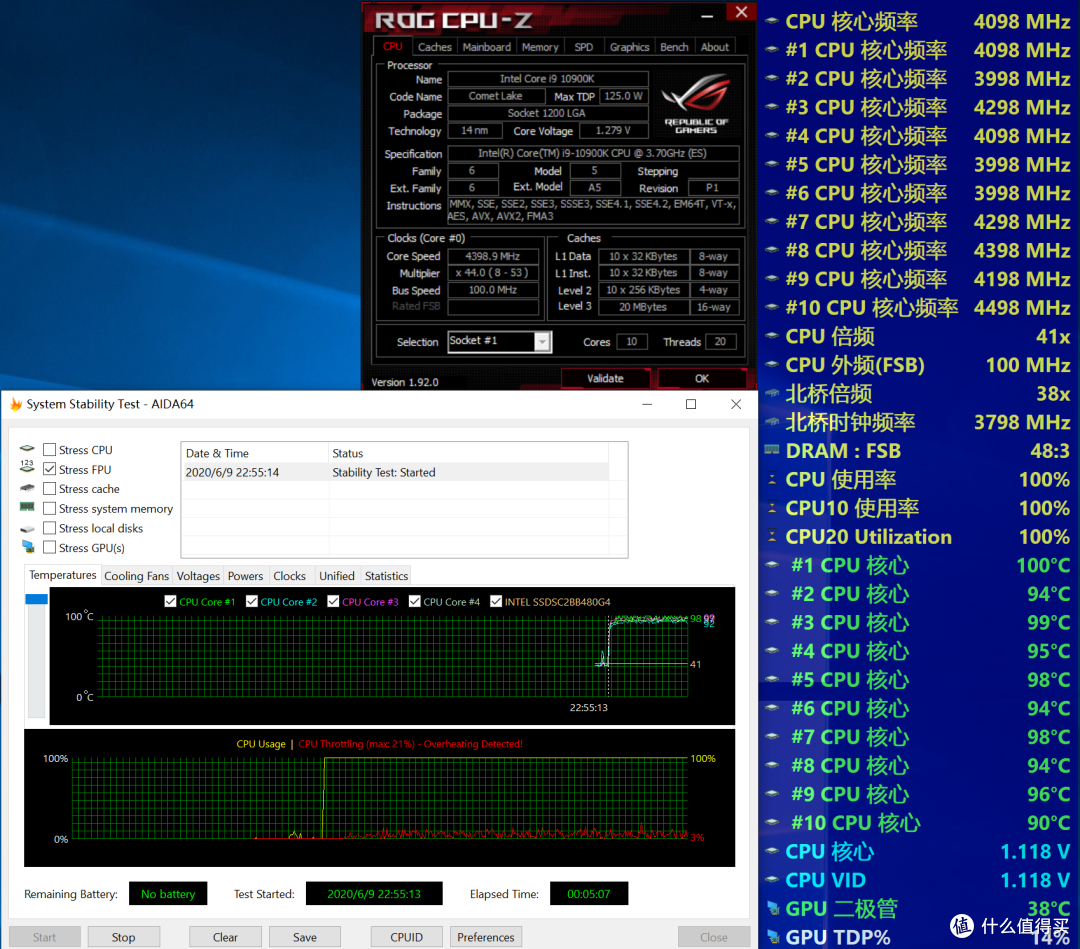Open the SPD tab in CPU-Z
Screen dimensions: 1080x949
tap(583, 47)
